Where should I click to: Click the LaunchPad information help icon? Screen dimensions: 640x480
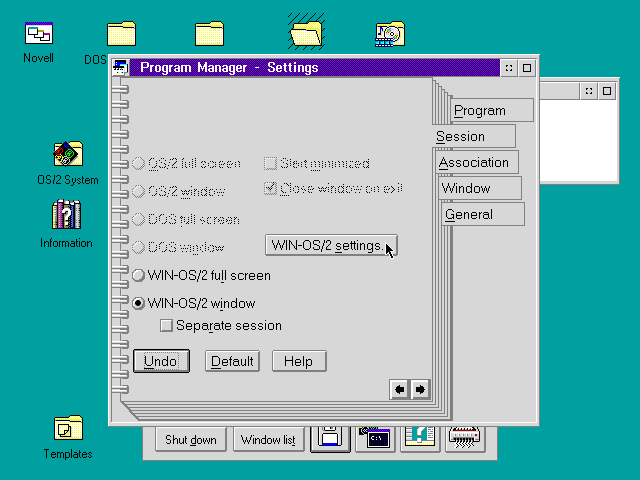pos(420,439)
